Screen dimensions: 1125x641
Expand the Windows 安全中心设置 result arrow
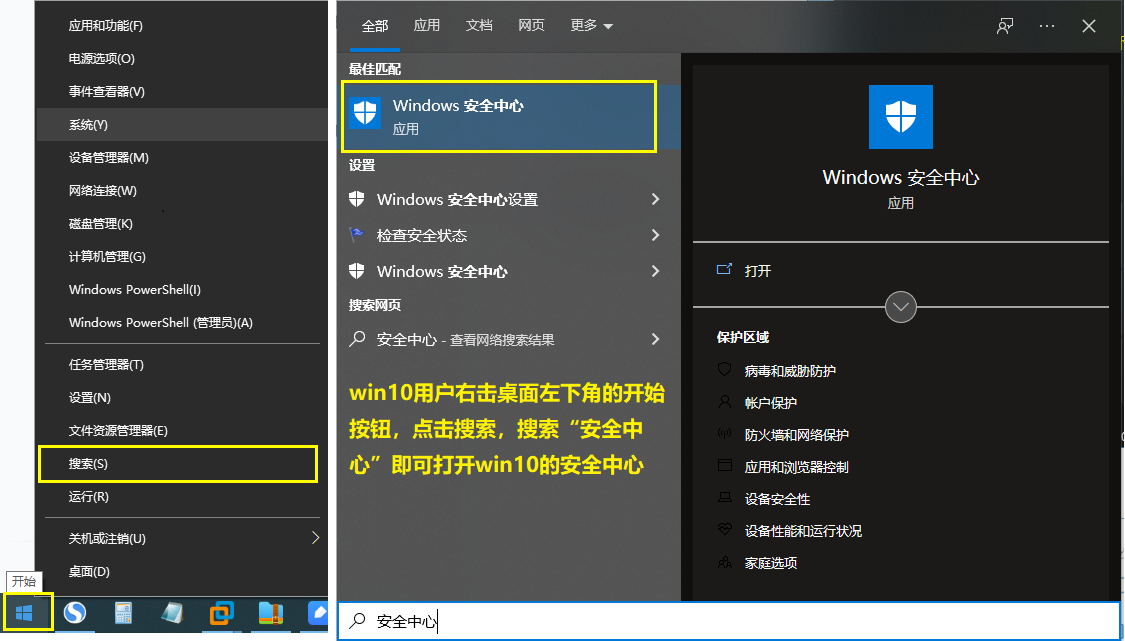point(655,199)
